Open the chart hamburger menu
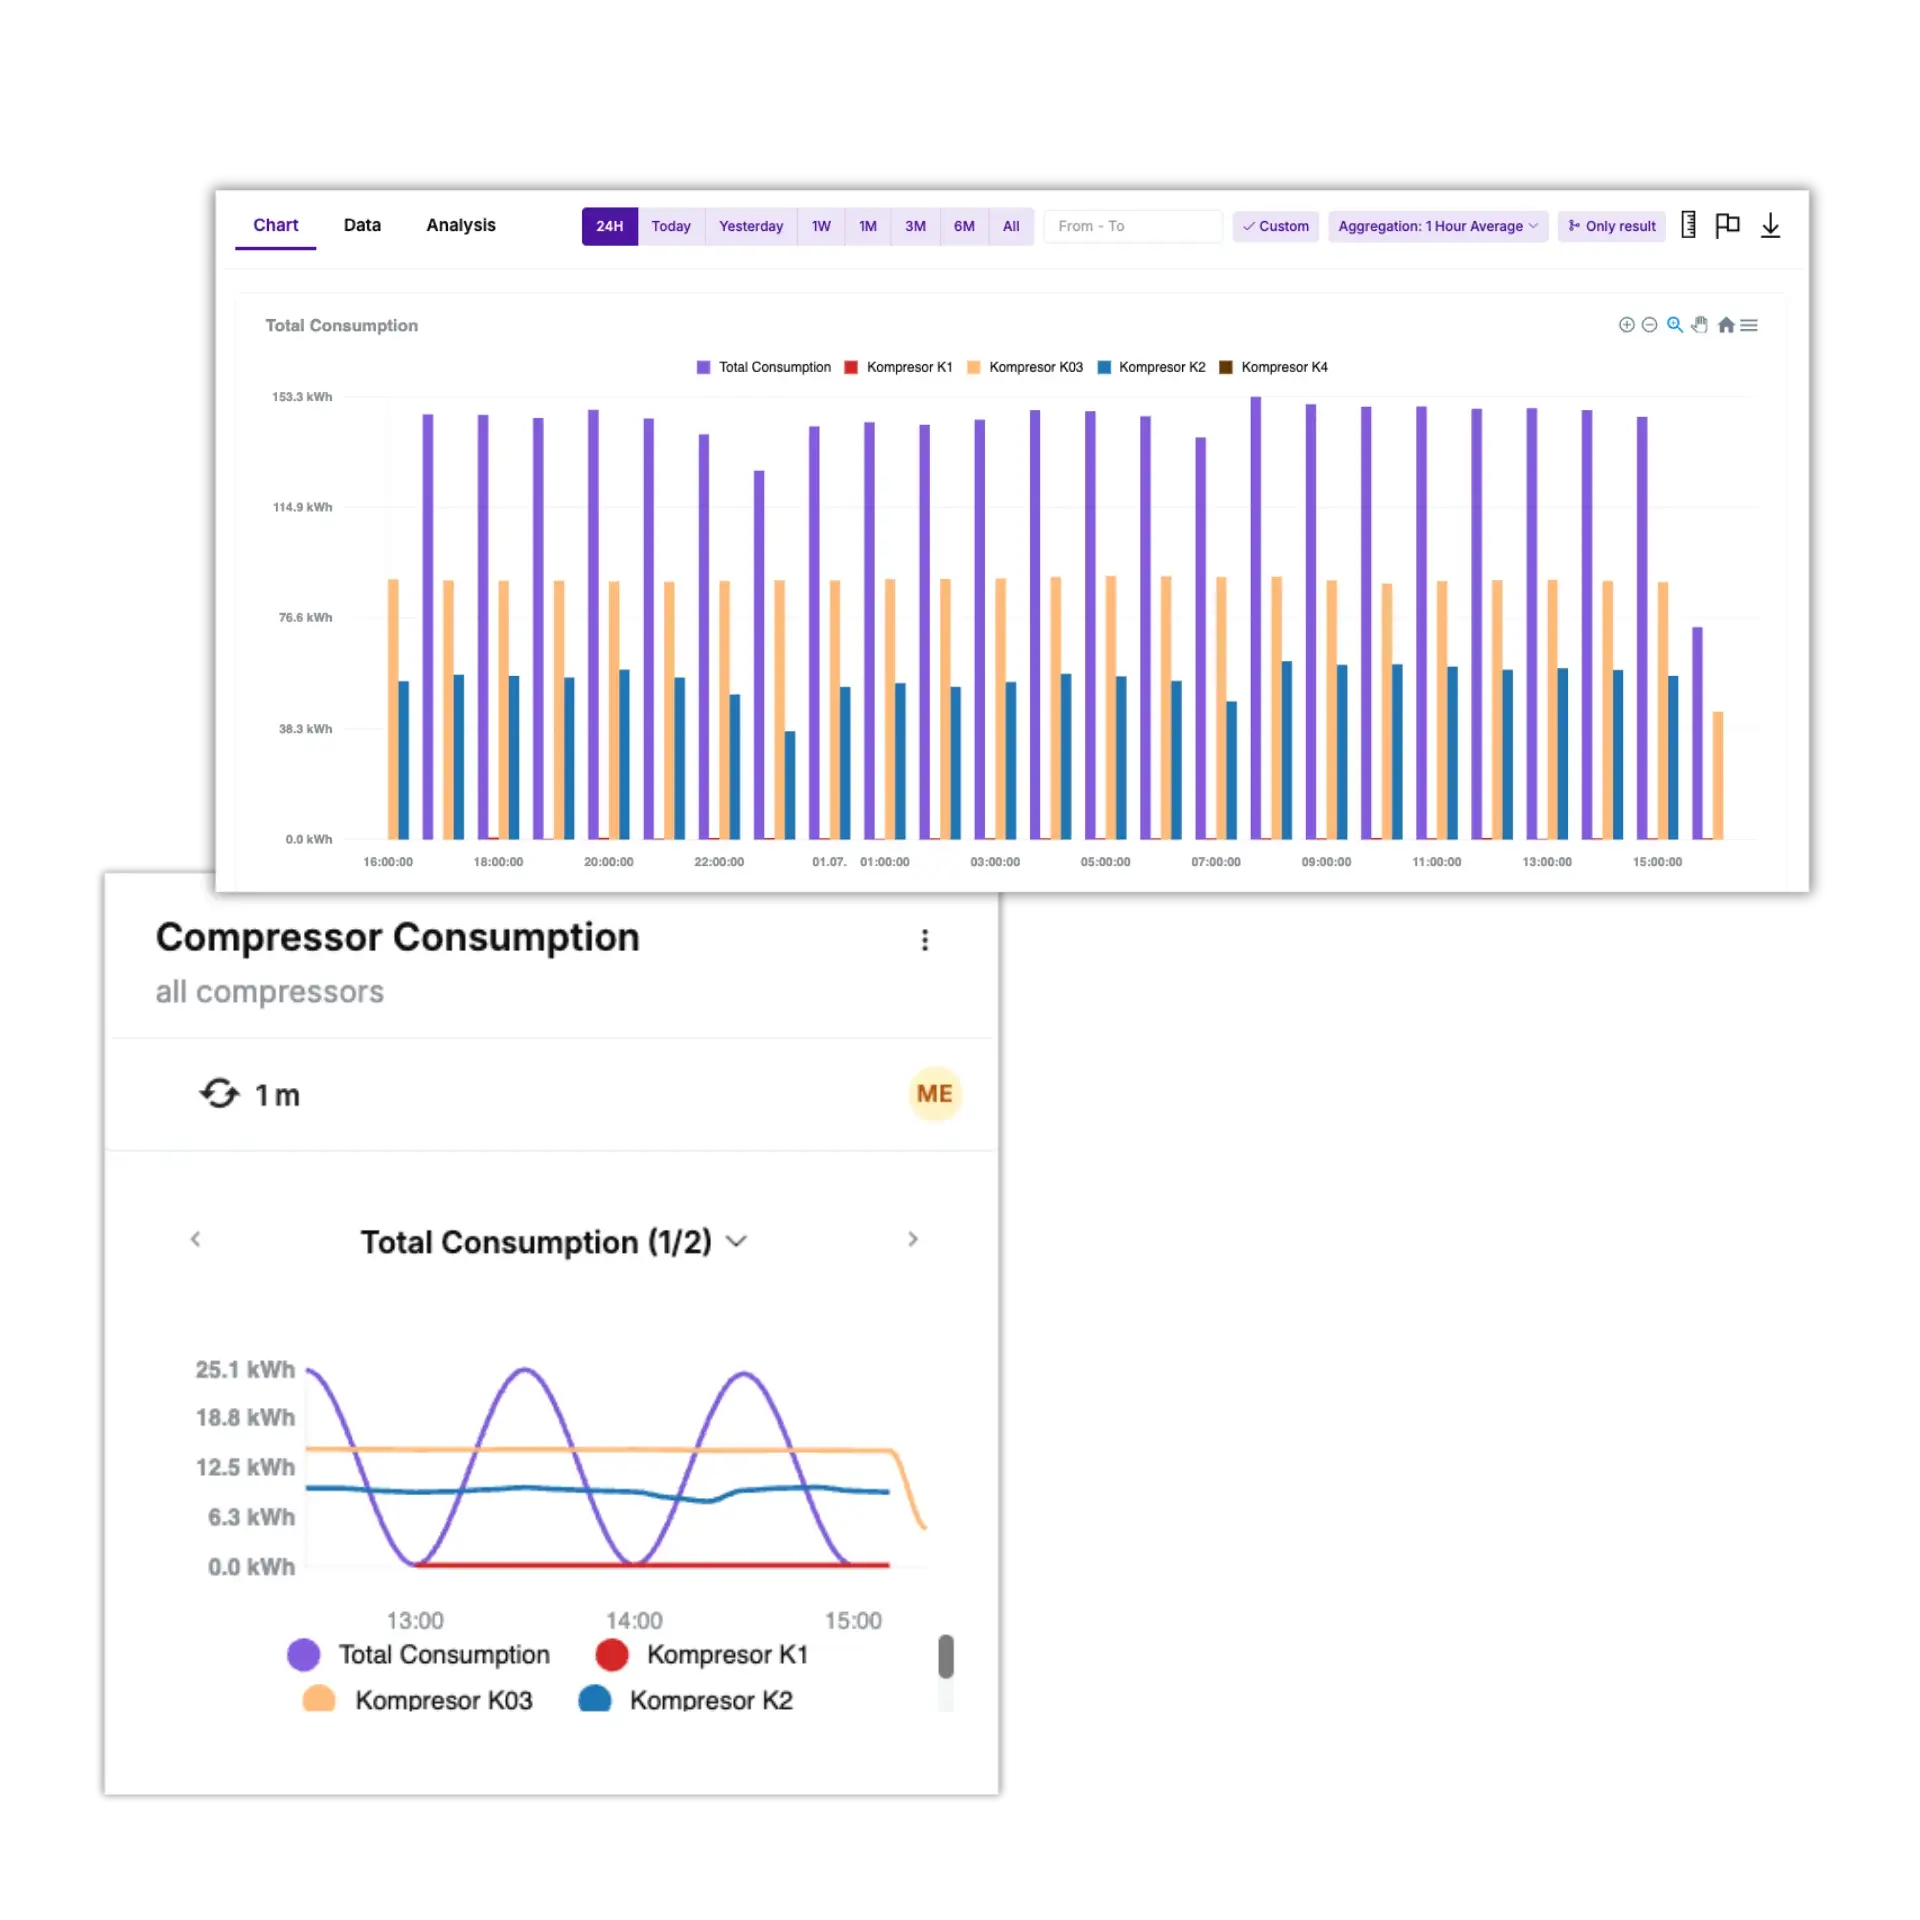Image resolution: width=1920 pixels, height=1920 pixels. coord(1748,325)
